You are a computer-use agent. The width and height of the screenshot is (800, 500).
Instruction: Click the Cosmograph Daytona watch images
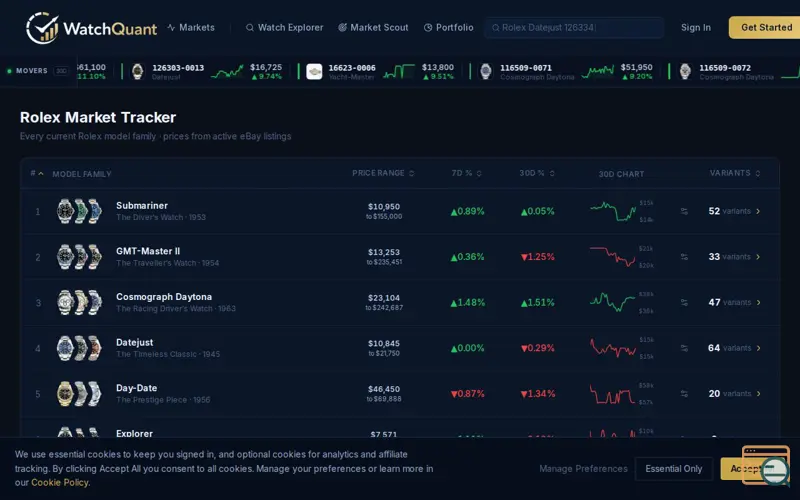[x=79, y=303]
